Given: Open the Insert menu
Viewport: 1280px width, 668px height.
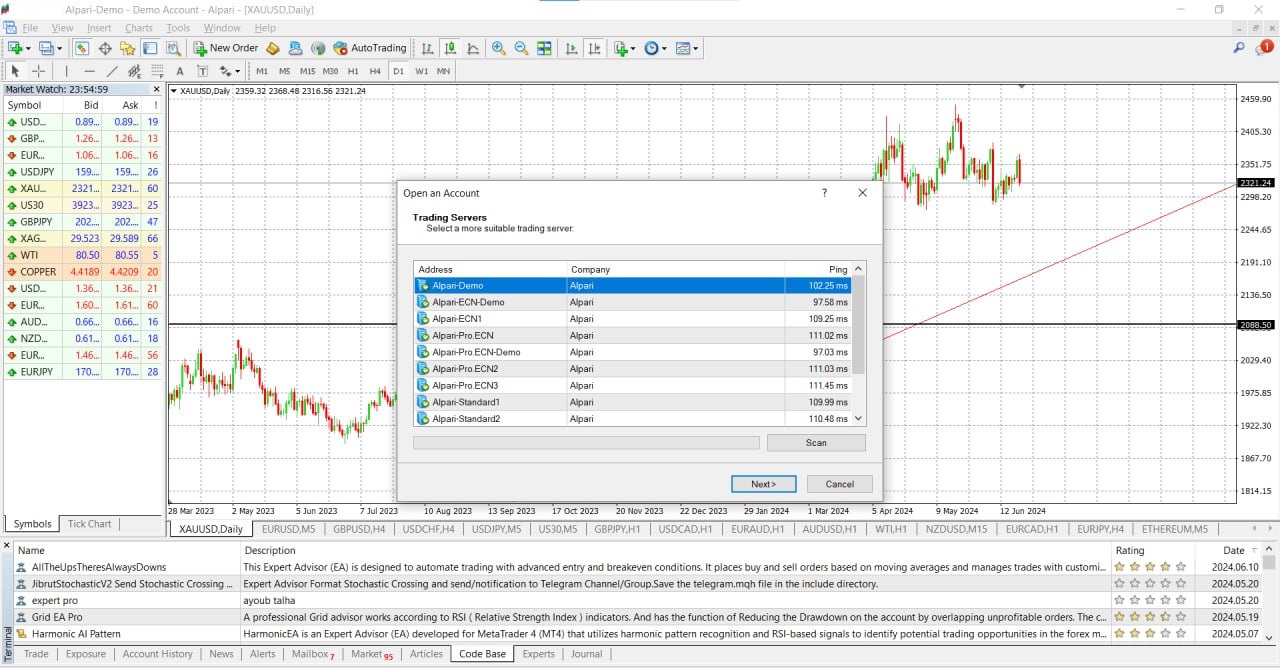Looking at the screenshot, I should tap(99, 28).
